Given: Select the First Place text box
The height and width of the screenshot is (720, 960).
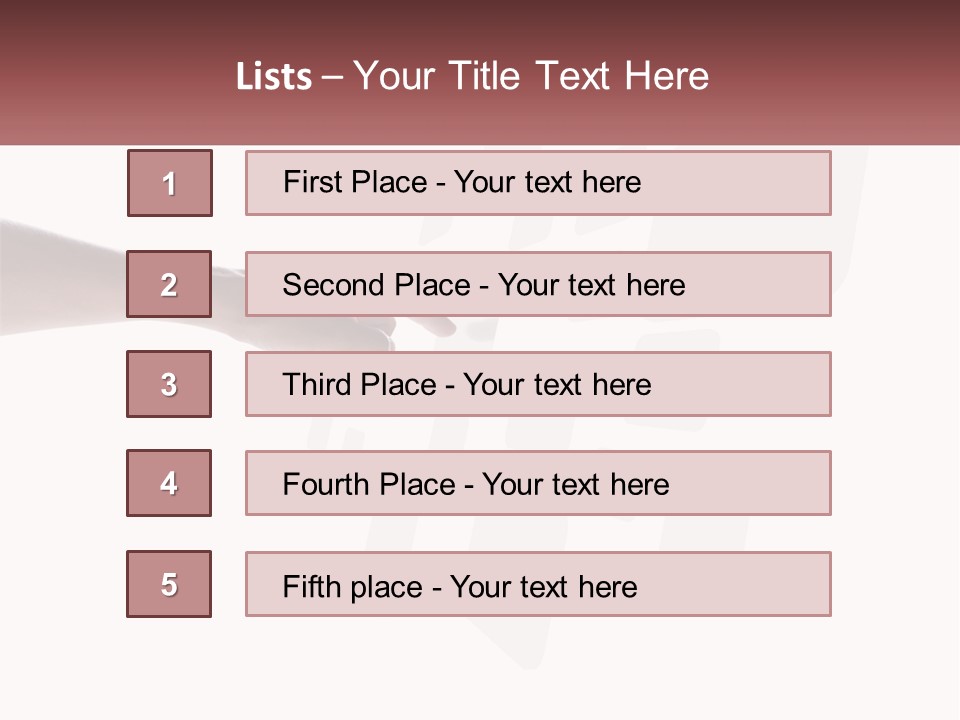Looking at the screenshot, I should coord(538,183).
